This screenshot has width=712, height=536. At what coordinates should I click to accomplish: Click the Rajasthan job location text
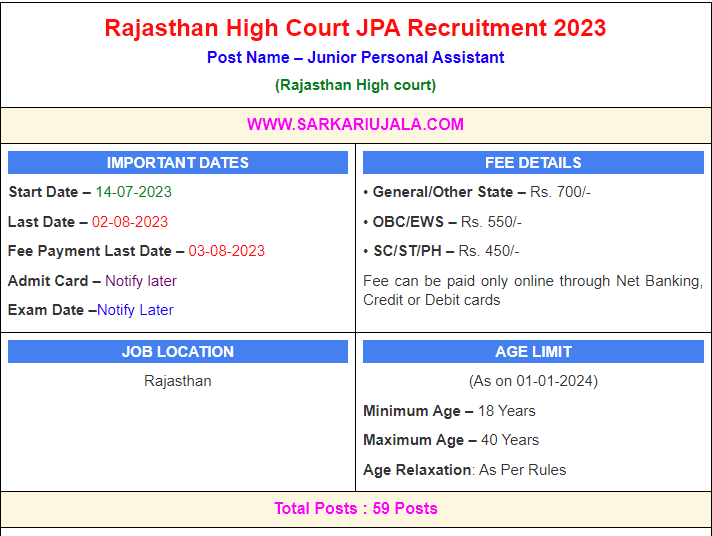click(178, 381)
